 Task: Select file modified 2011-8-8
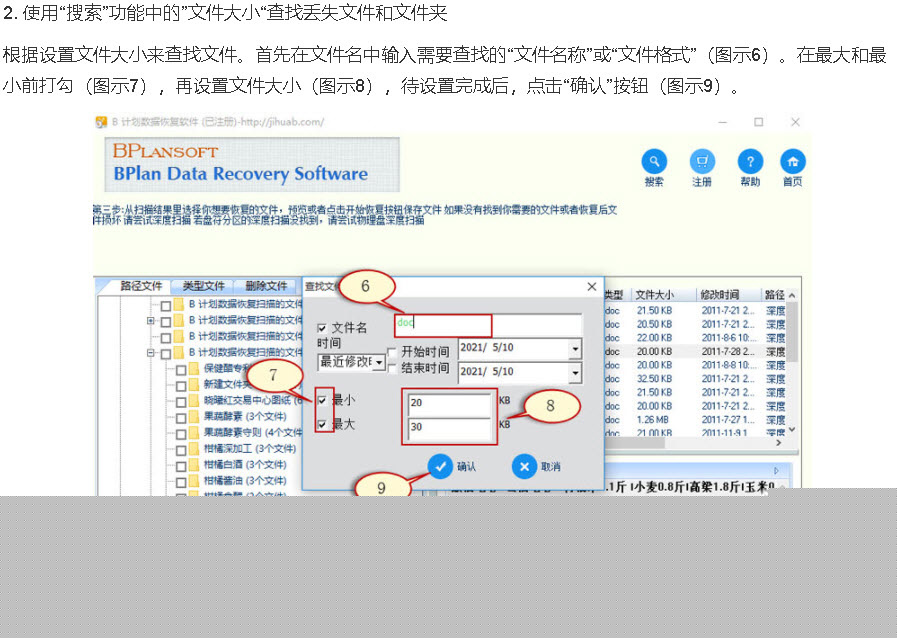click(729, 365)
